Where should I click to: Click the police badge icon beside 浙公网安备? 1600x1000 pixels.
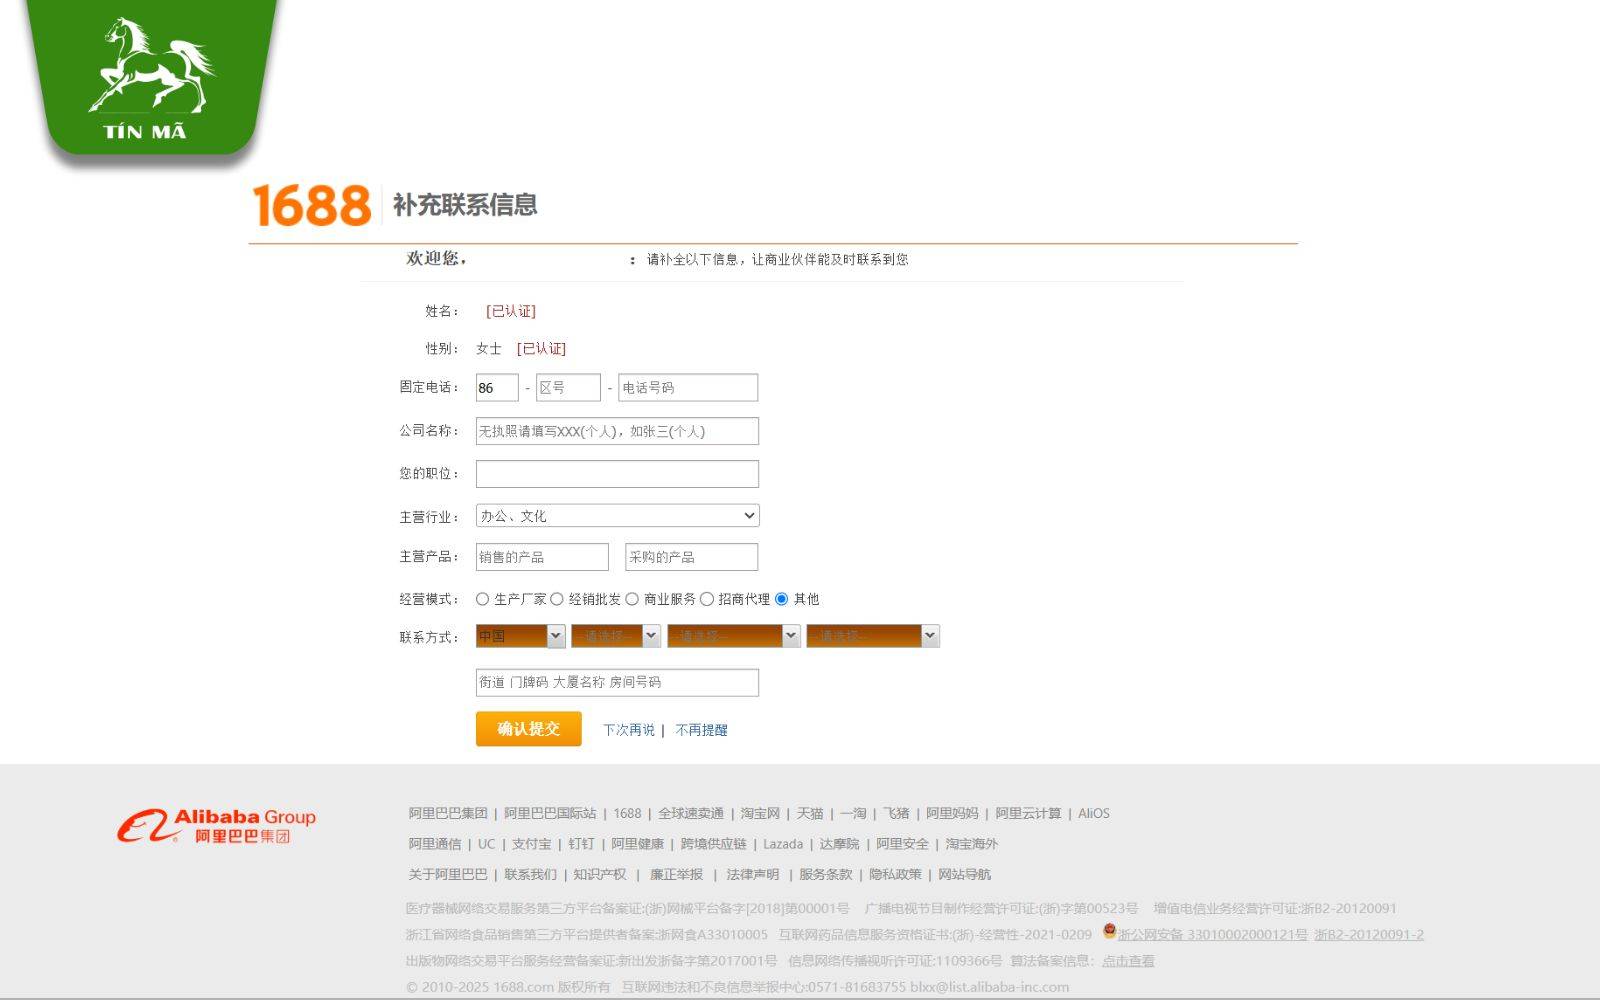1109,931
